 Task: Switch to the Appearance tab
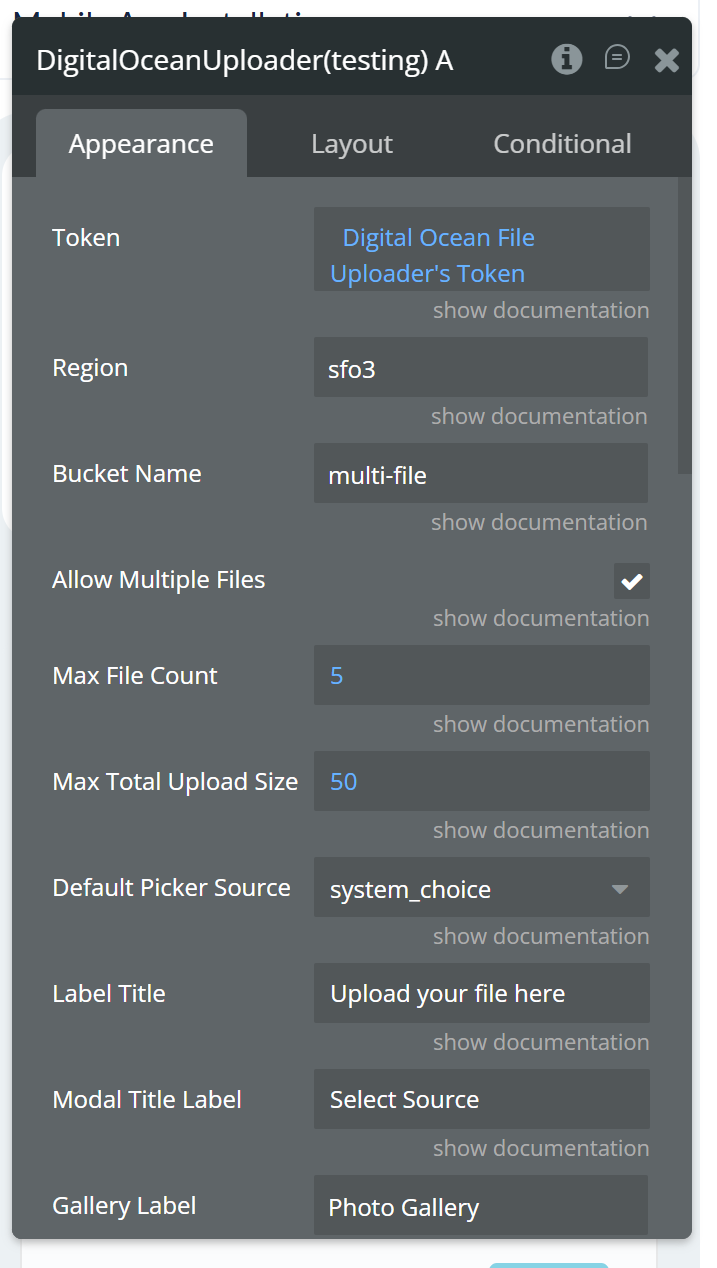141,143
